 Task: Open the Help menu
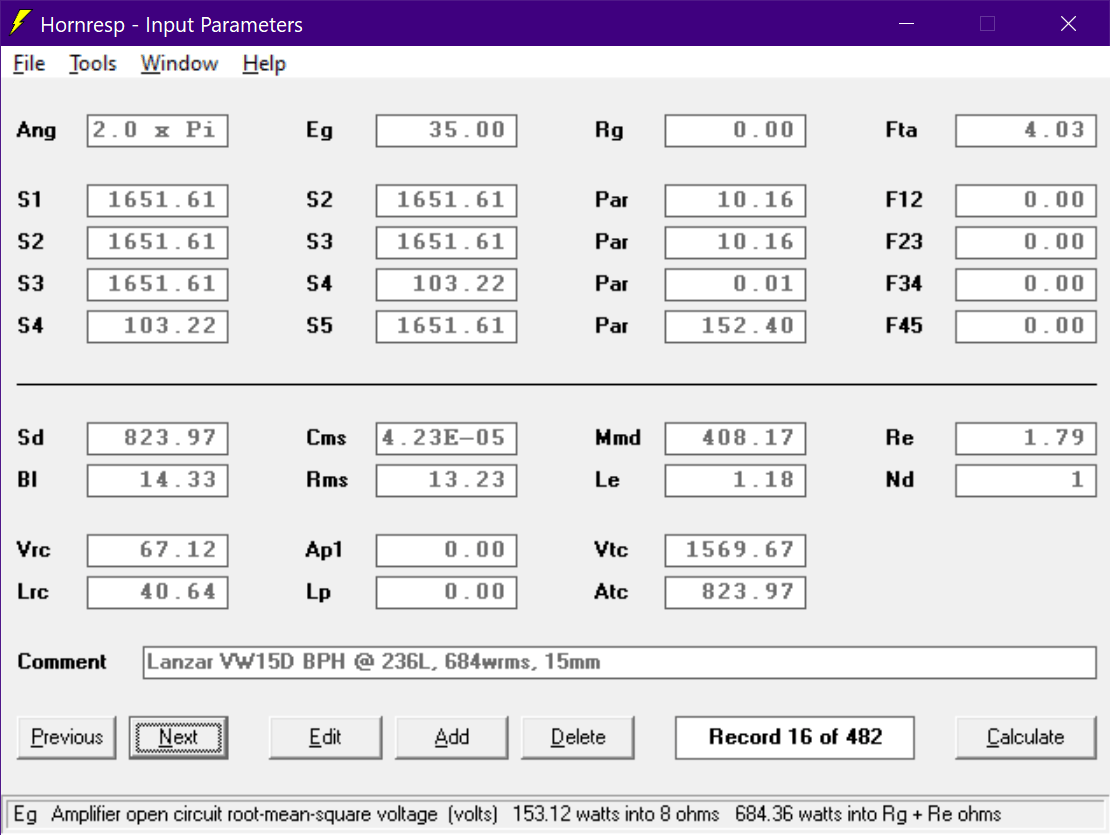(264, 64)
